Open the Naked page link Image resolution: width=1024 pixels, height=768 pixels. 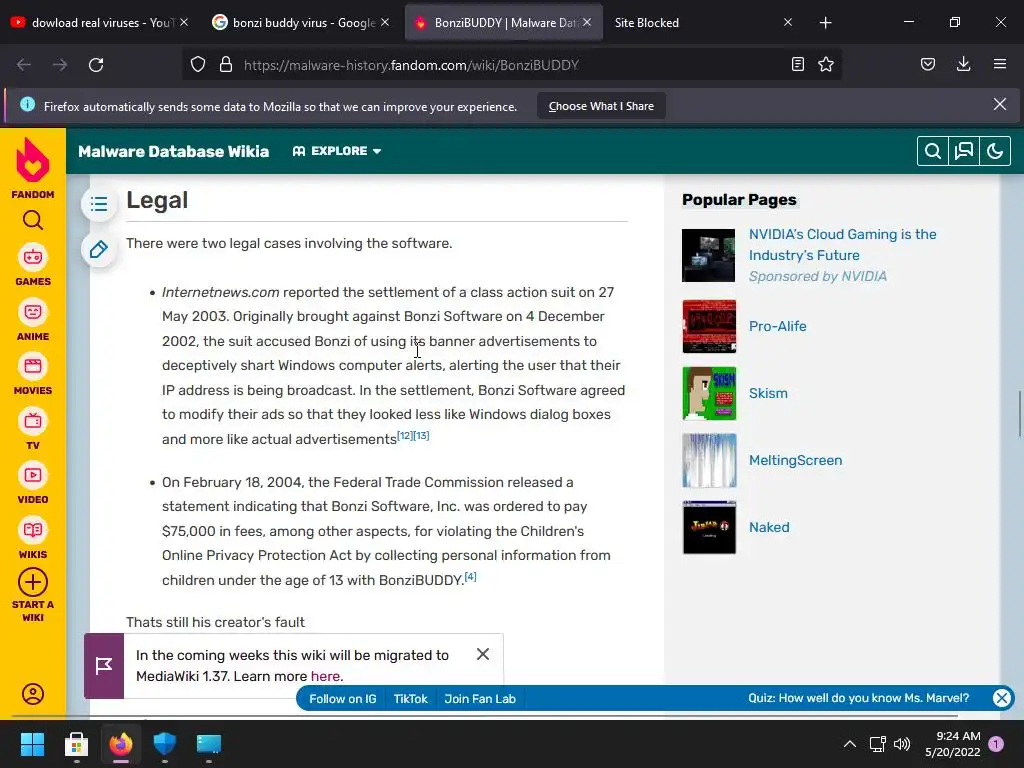pos(769,528)
